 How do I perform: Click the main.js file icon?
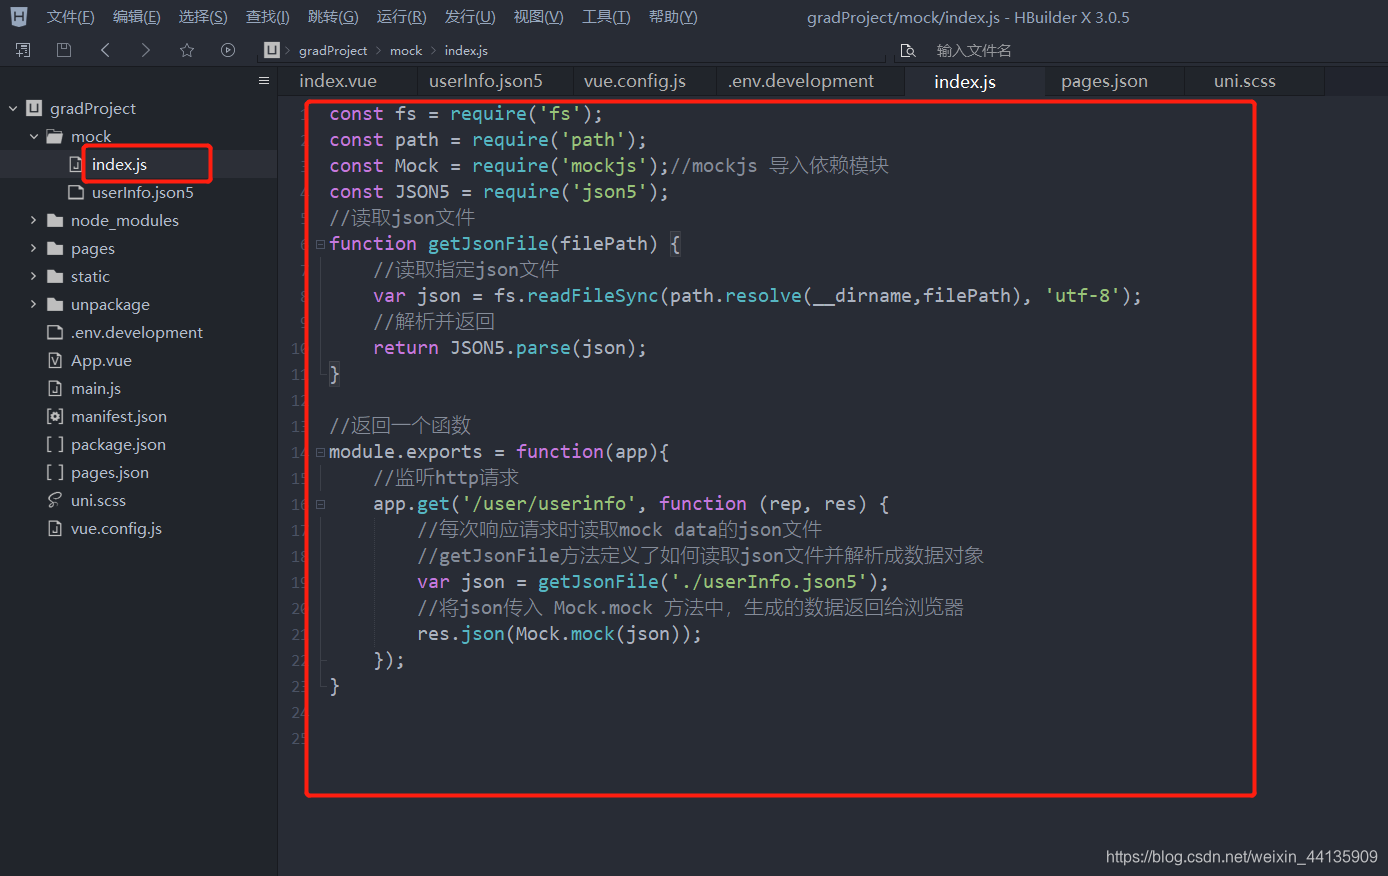click(x=55, y=388)
